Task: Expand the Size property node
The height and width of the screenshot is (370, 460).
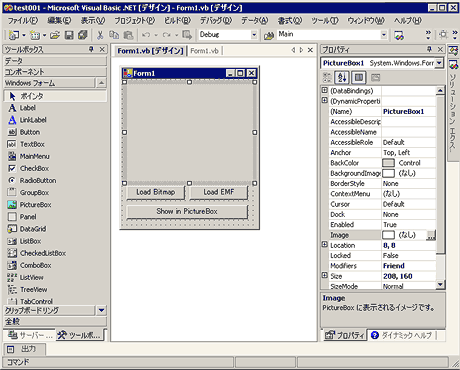Action: [325, 276]
